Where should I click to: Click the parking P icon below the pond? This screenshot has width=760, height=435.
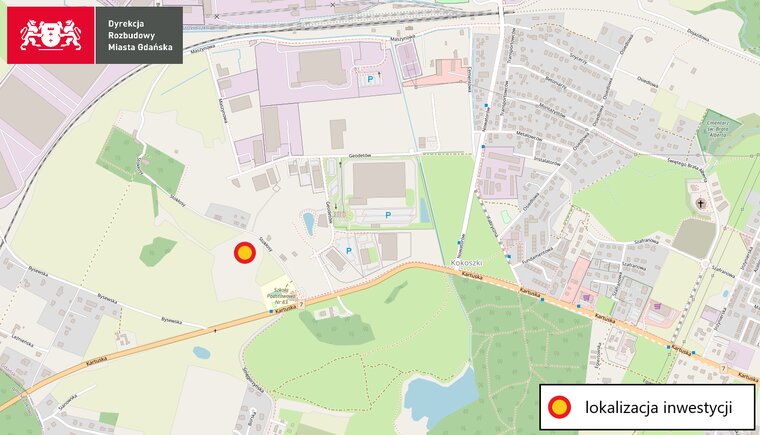tap(348, 251)
